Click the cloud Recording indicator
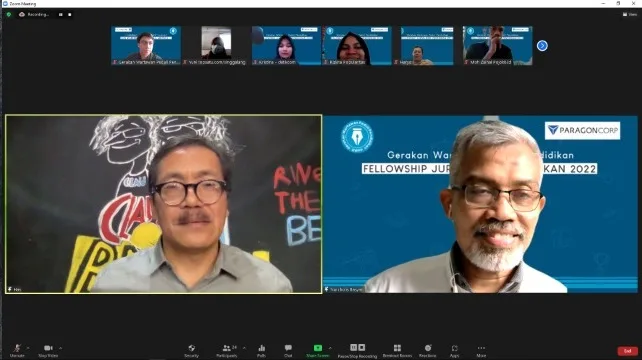This screenshot has height=360, width=642. point(34,14)
